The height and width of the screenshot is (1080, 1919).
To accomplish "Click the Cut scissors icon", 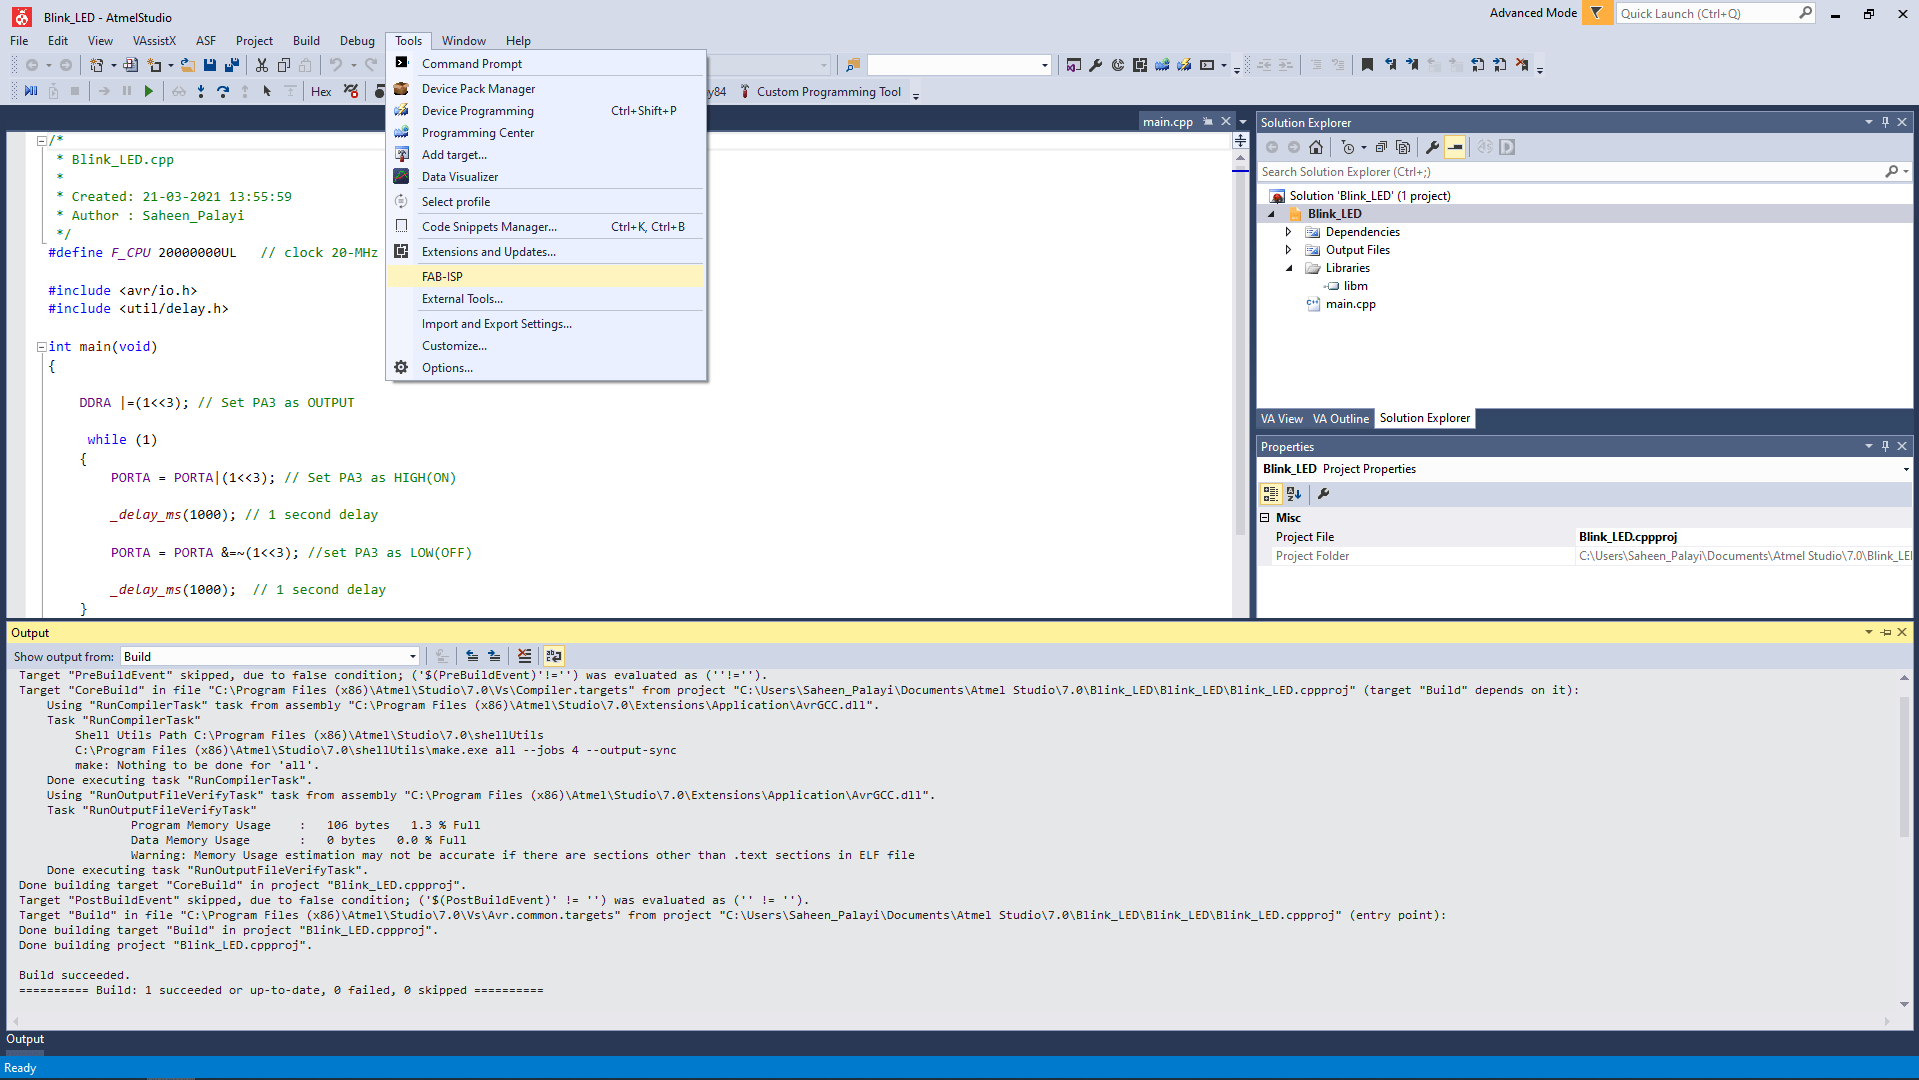I will (262, 65).
